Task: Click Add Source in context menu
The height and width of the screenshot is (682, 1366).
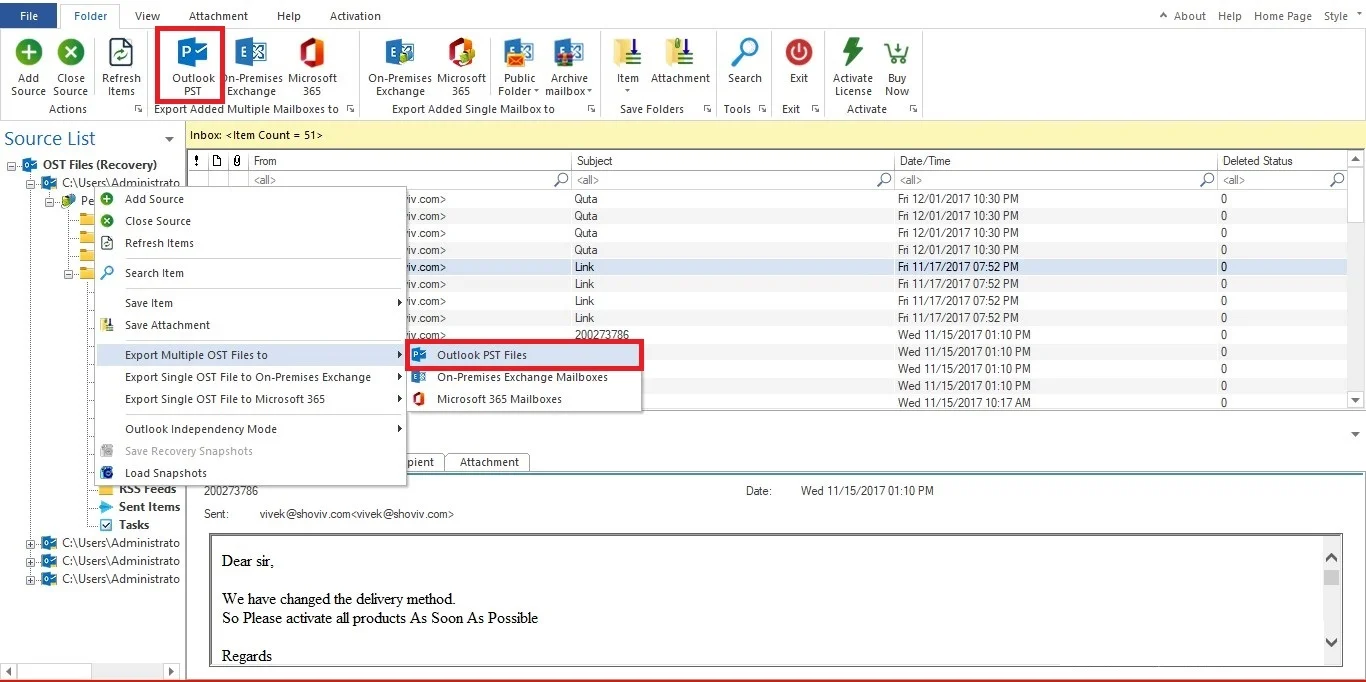Action: (x=250, y=199)
